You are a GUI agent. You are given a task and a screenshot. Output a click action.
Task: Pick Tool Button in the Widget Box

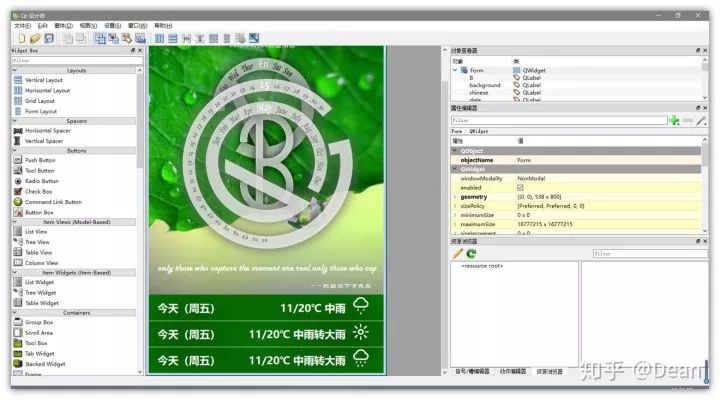[x=39, y=171]
